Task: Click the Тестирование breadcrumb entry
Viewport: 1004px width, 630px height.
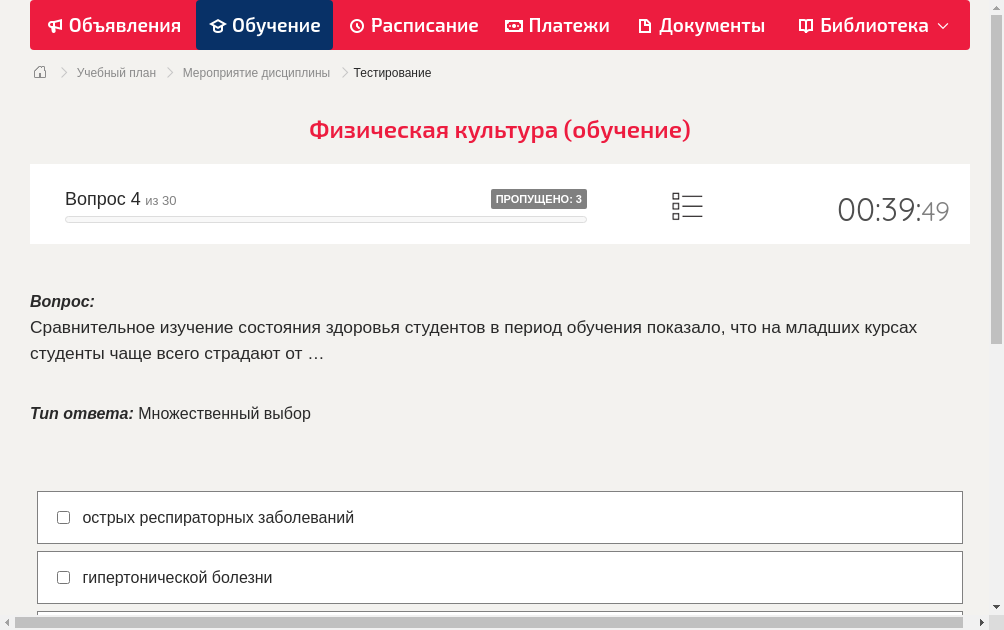Action: (392, 72)
